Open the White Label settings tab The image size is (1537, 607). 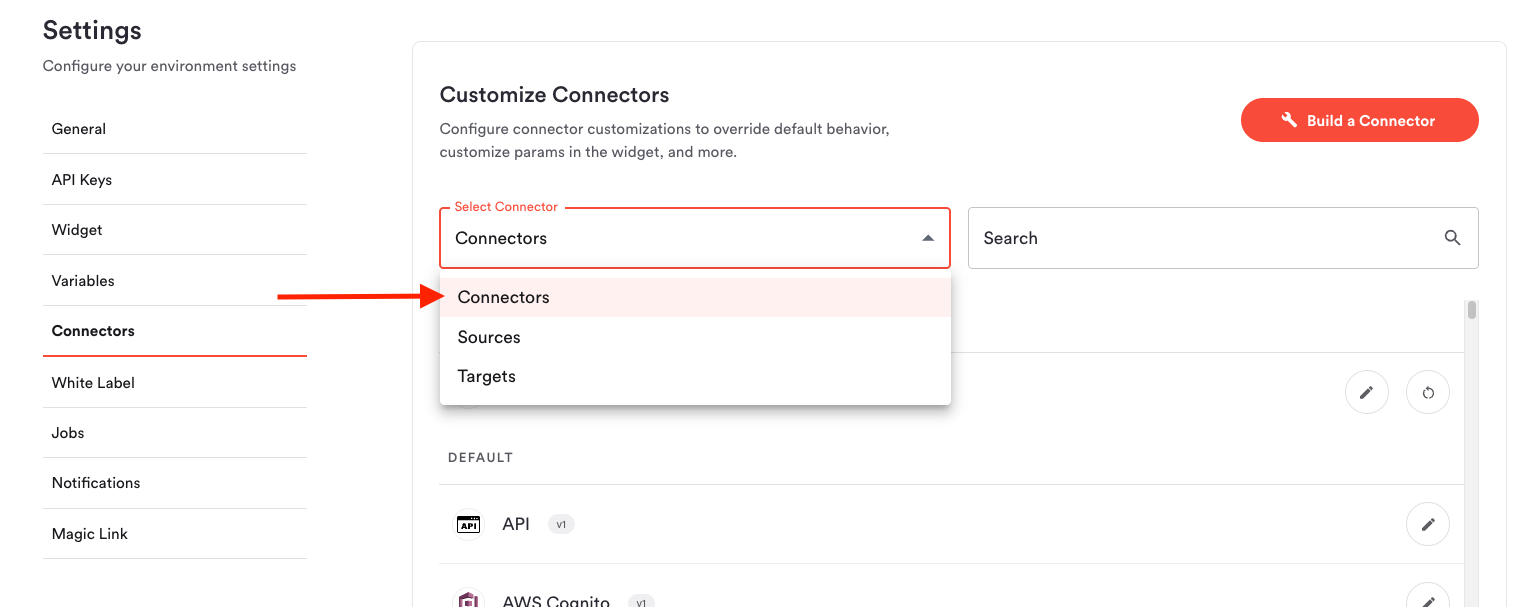93,383
